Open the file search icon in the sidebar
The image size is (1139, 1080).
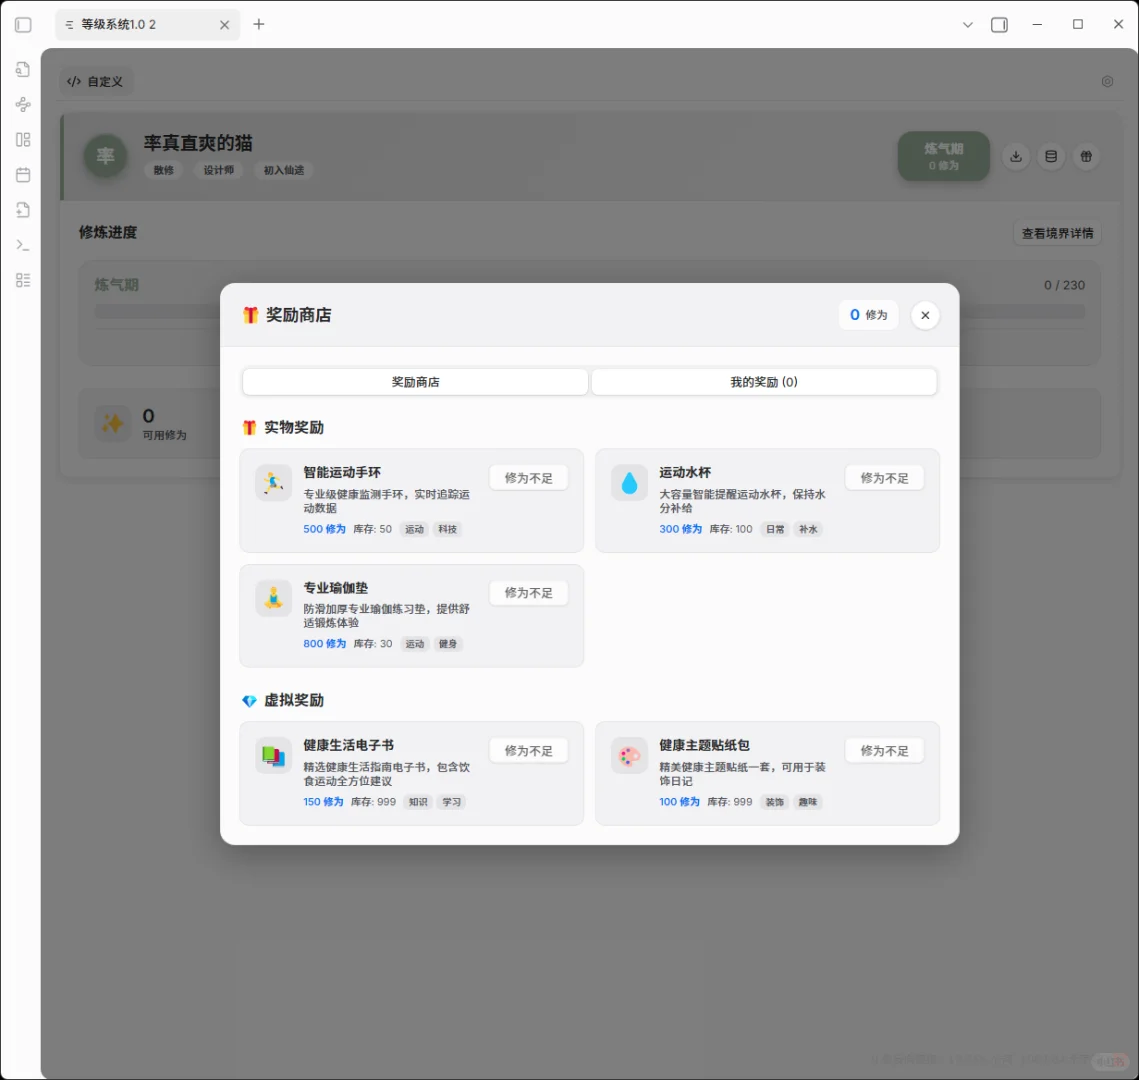click(x=22, y=69)
